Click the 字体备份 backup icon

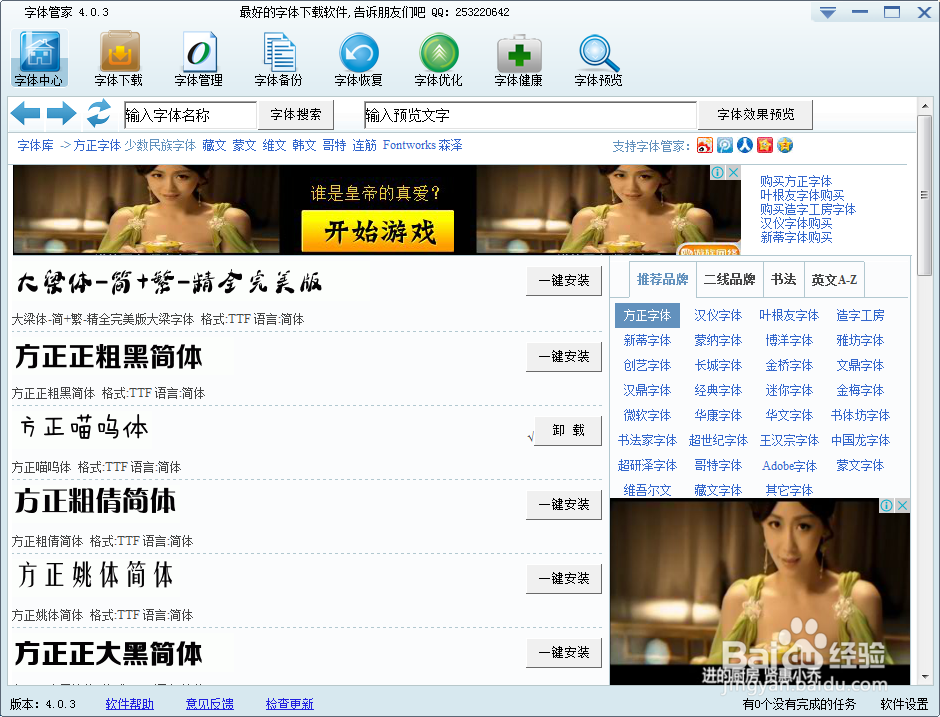pos(278,57)
